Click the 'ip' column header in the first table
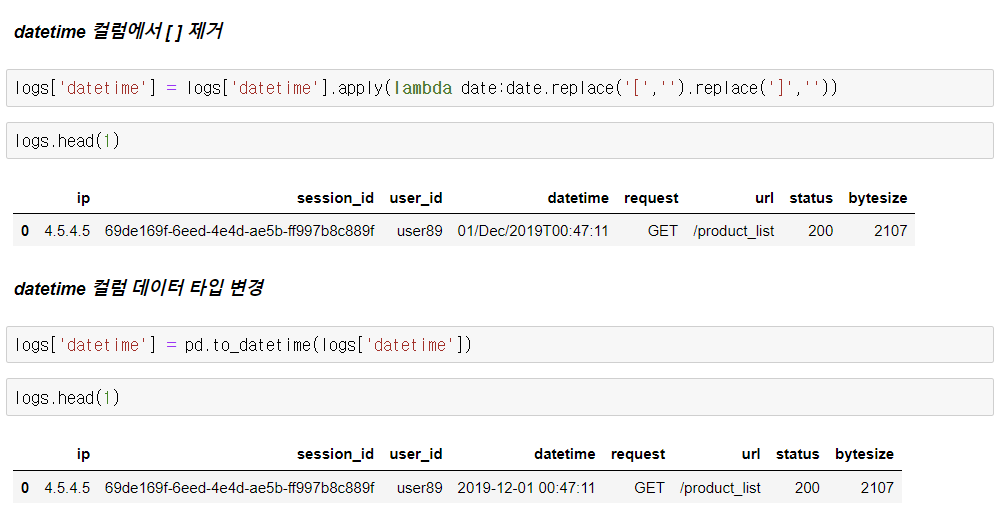Viewport: 1006px width, 507px height. 83,198
